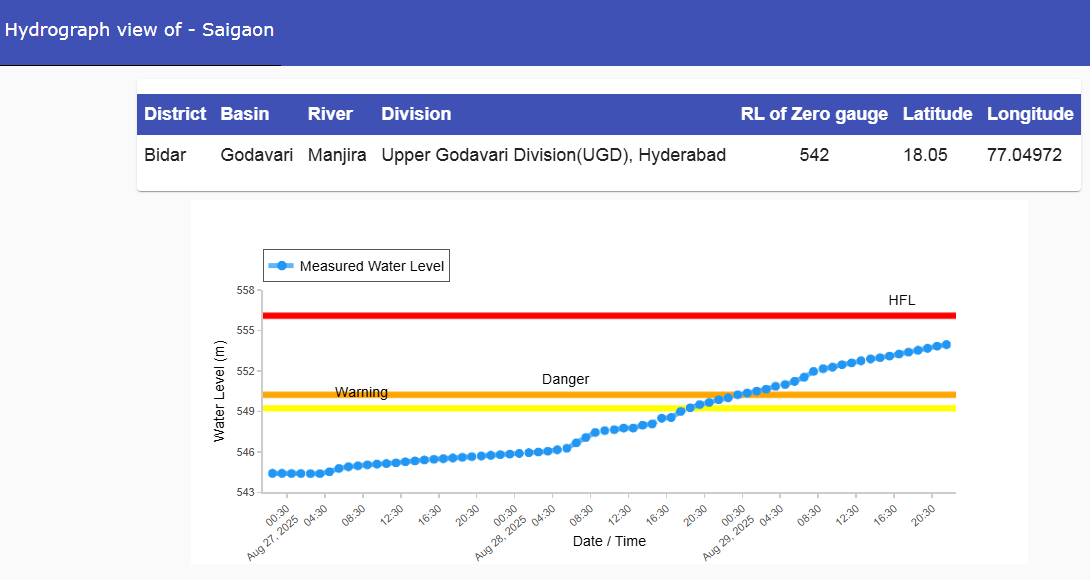1090x580 pixels.
Task: Select the Bidar district cell
Action: pos(165,154)
